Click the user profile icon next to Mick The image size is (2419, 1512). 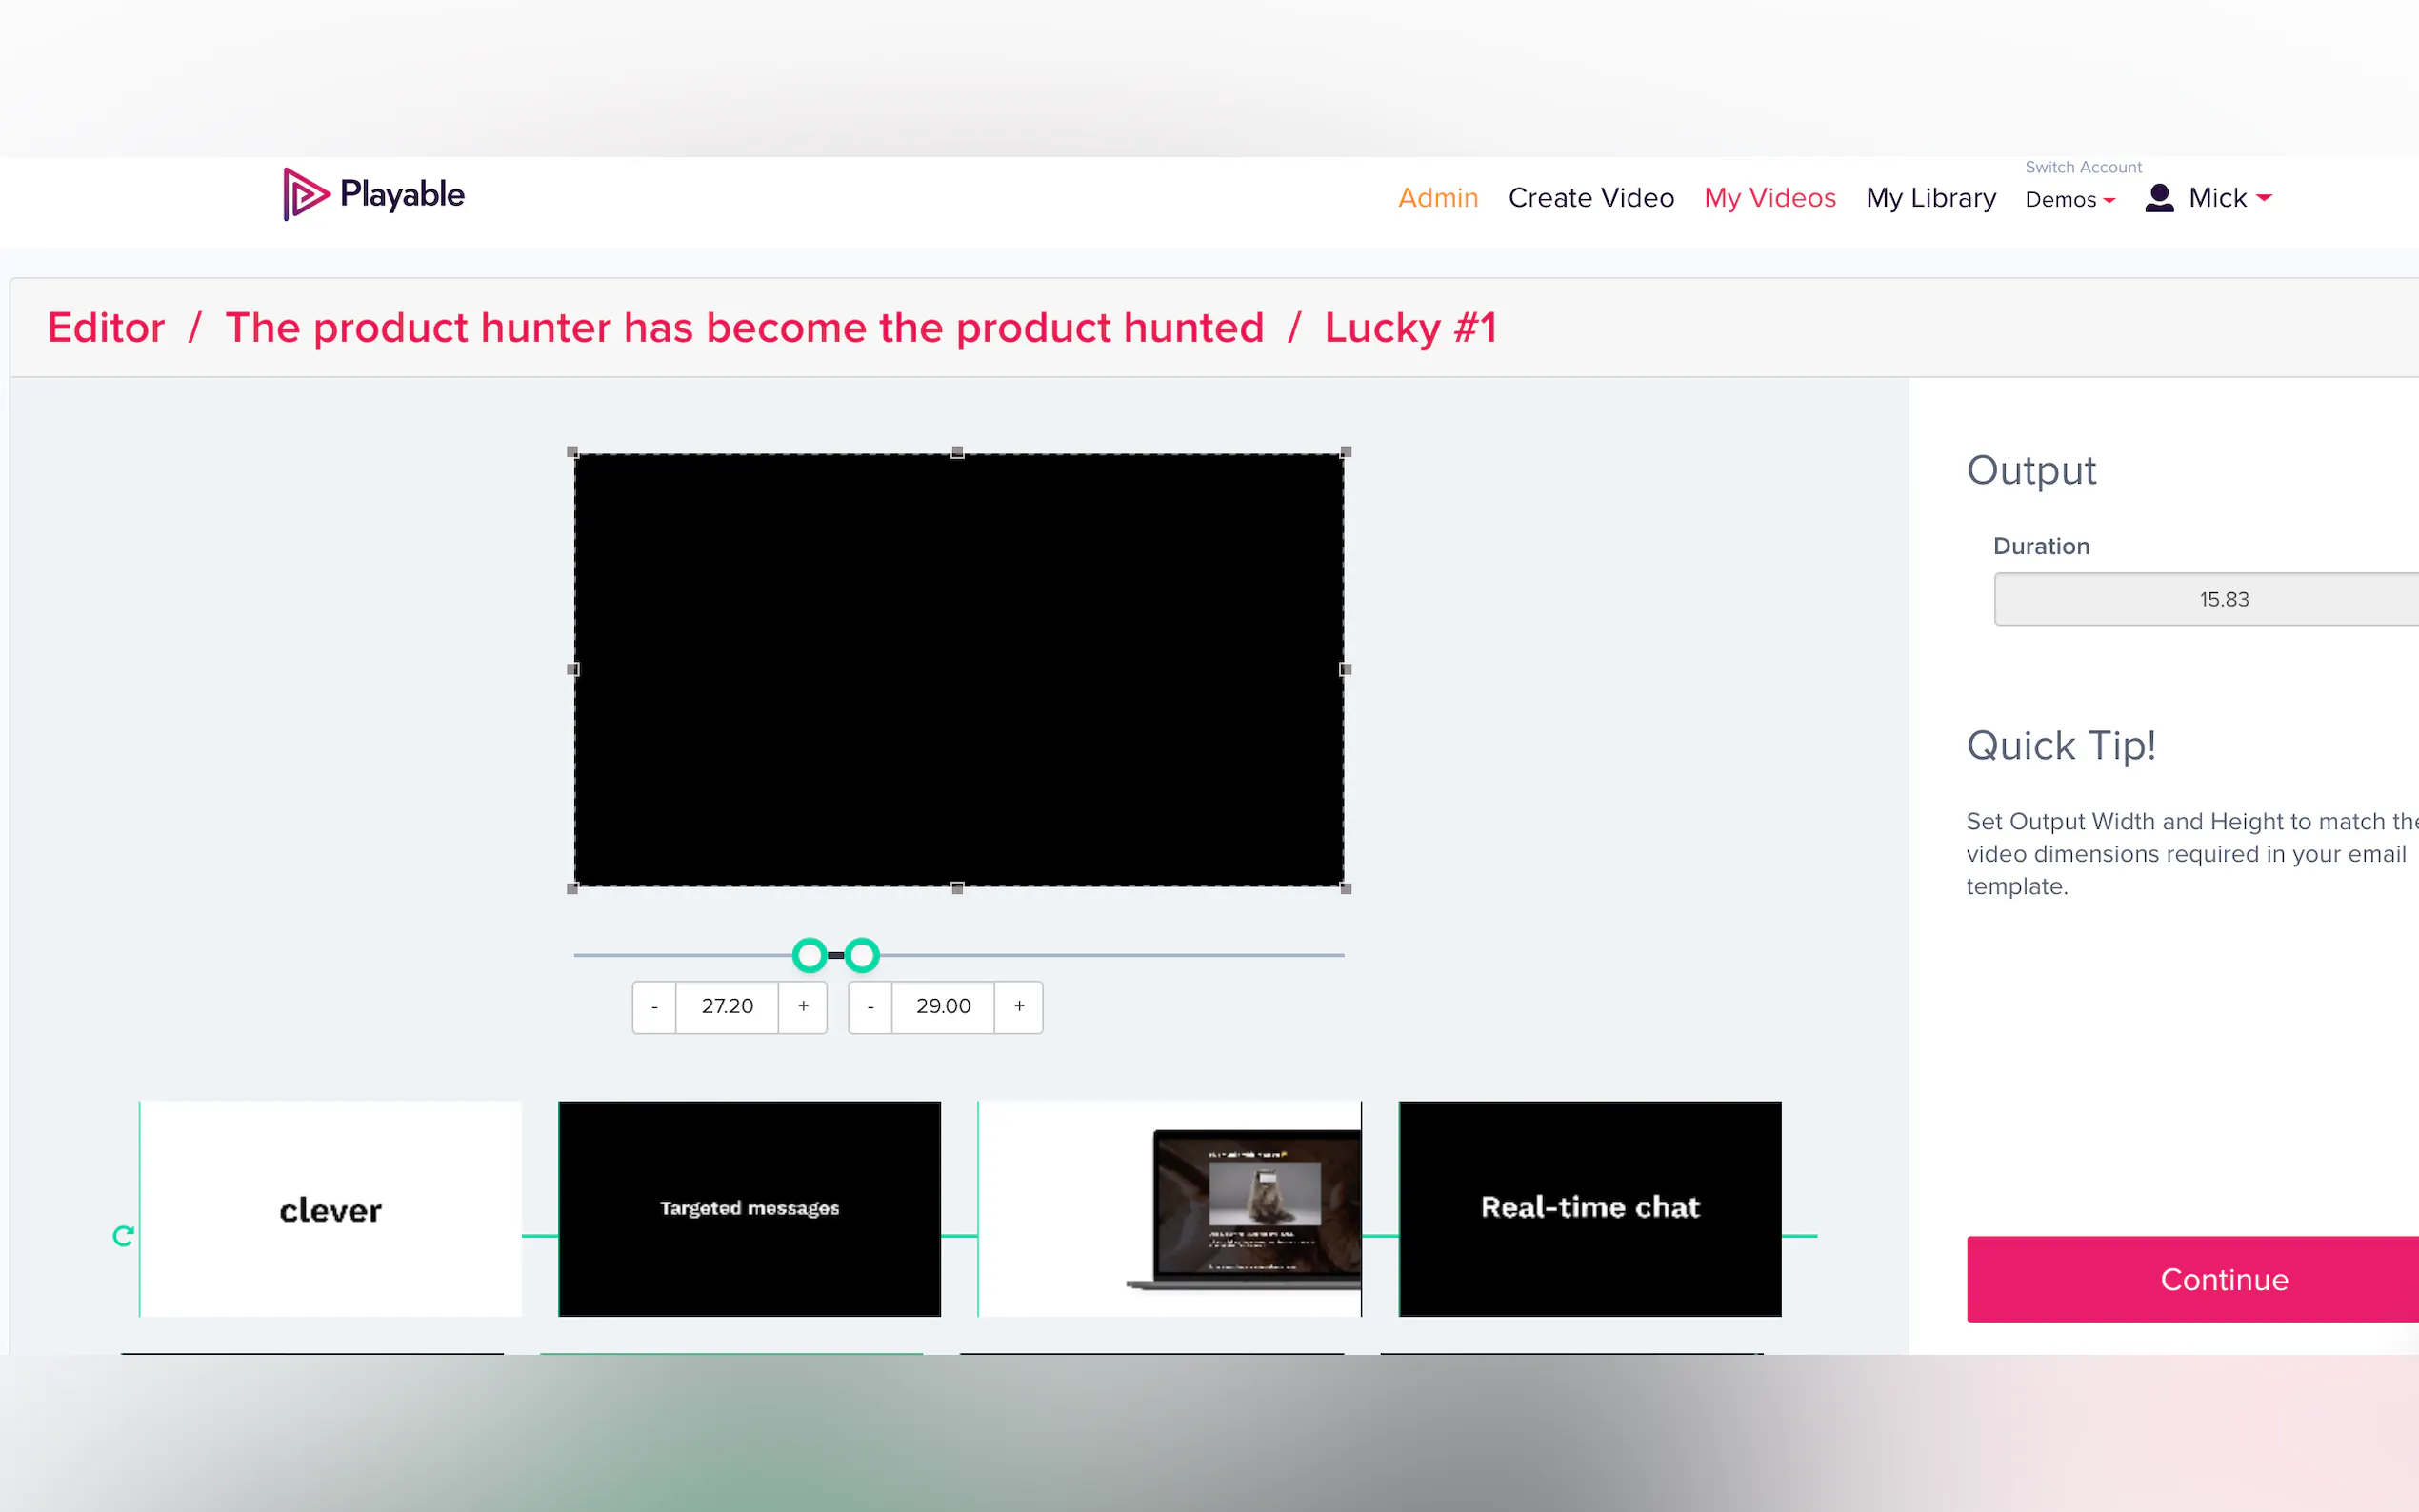(x=2159, y=198)
